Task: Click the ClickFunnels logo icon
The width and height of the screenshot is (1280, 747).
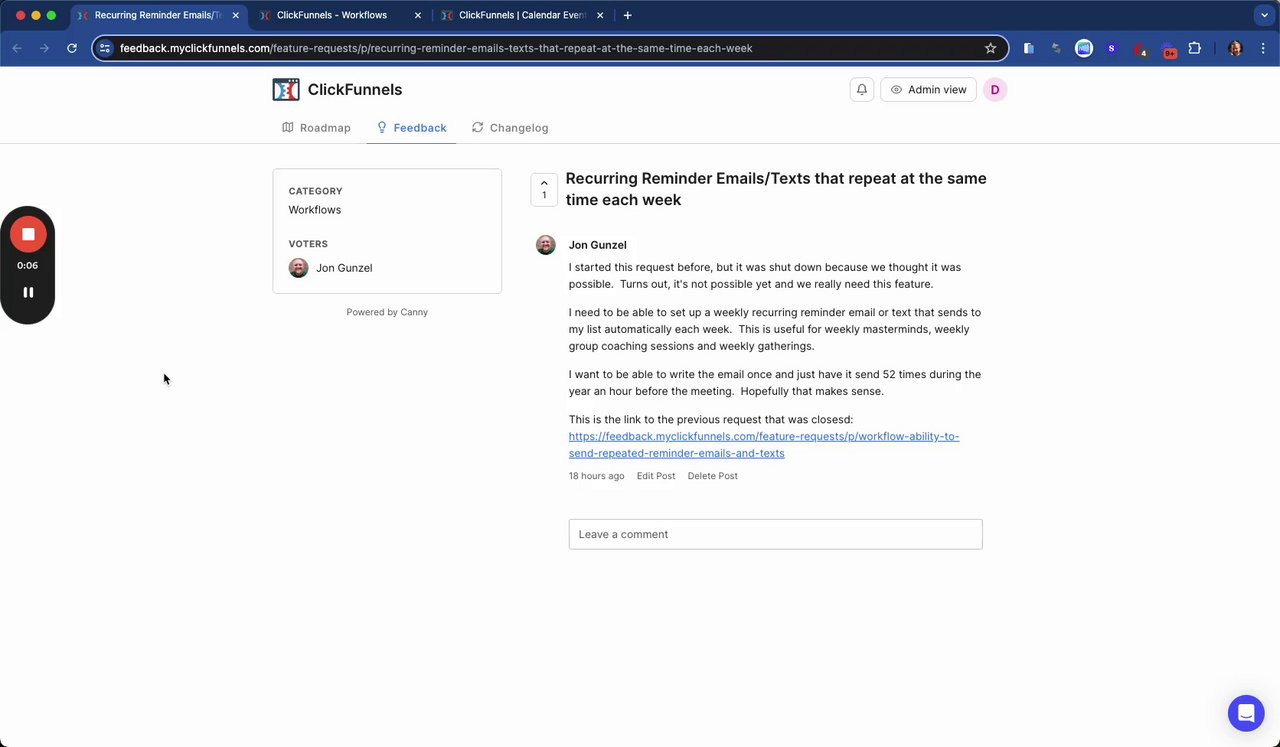Action: (286, 89)
